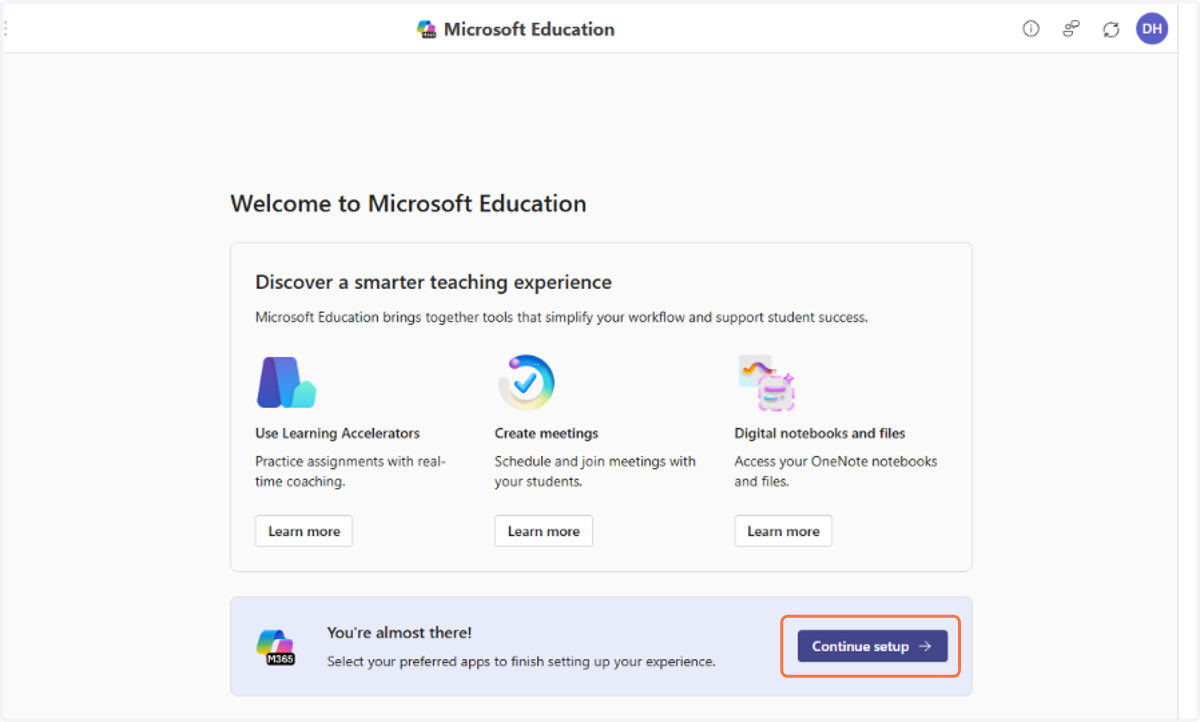The height and width of the screenshot is (722, 1200).
Task: Click the people settings icon in header
Action: coord(1071,29)
